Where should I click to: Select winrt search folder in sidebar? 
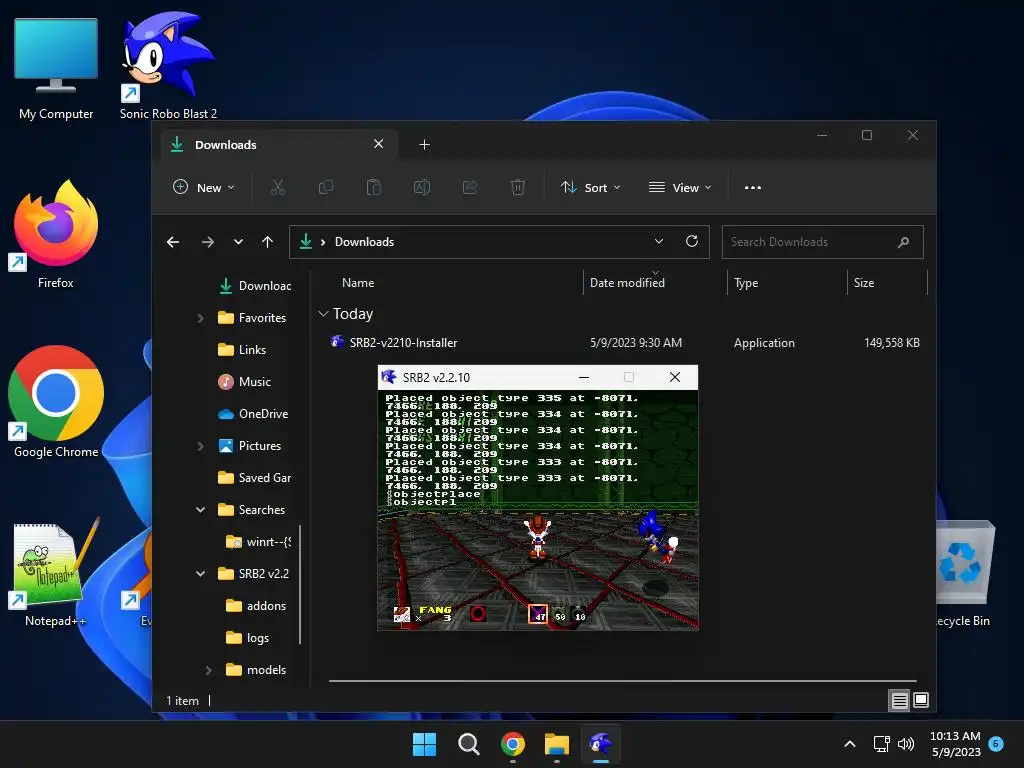click(258, 542)
